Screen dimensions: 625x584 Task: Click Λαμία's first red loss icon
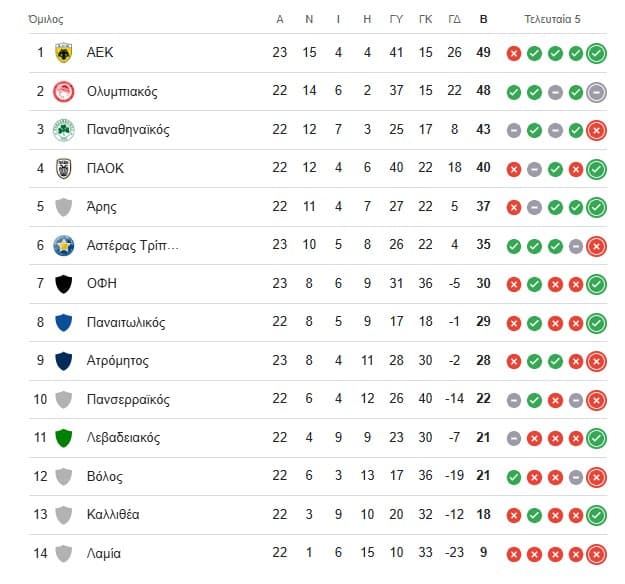coord(514,553)
